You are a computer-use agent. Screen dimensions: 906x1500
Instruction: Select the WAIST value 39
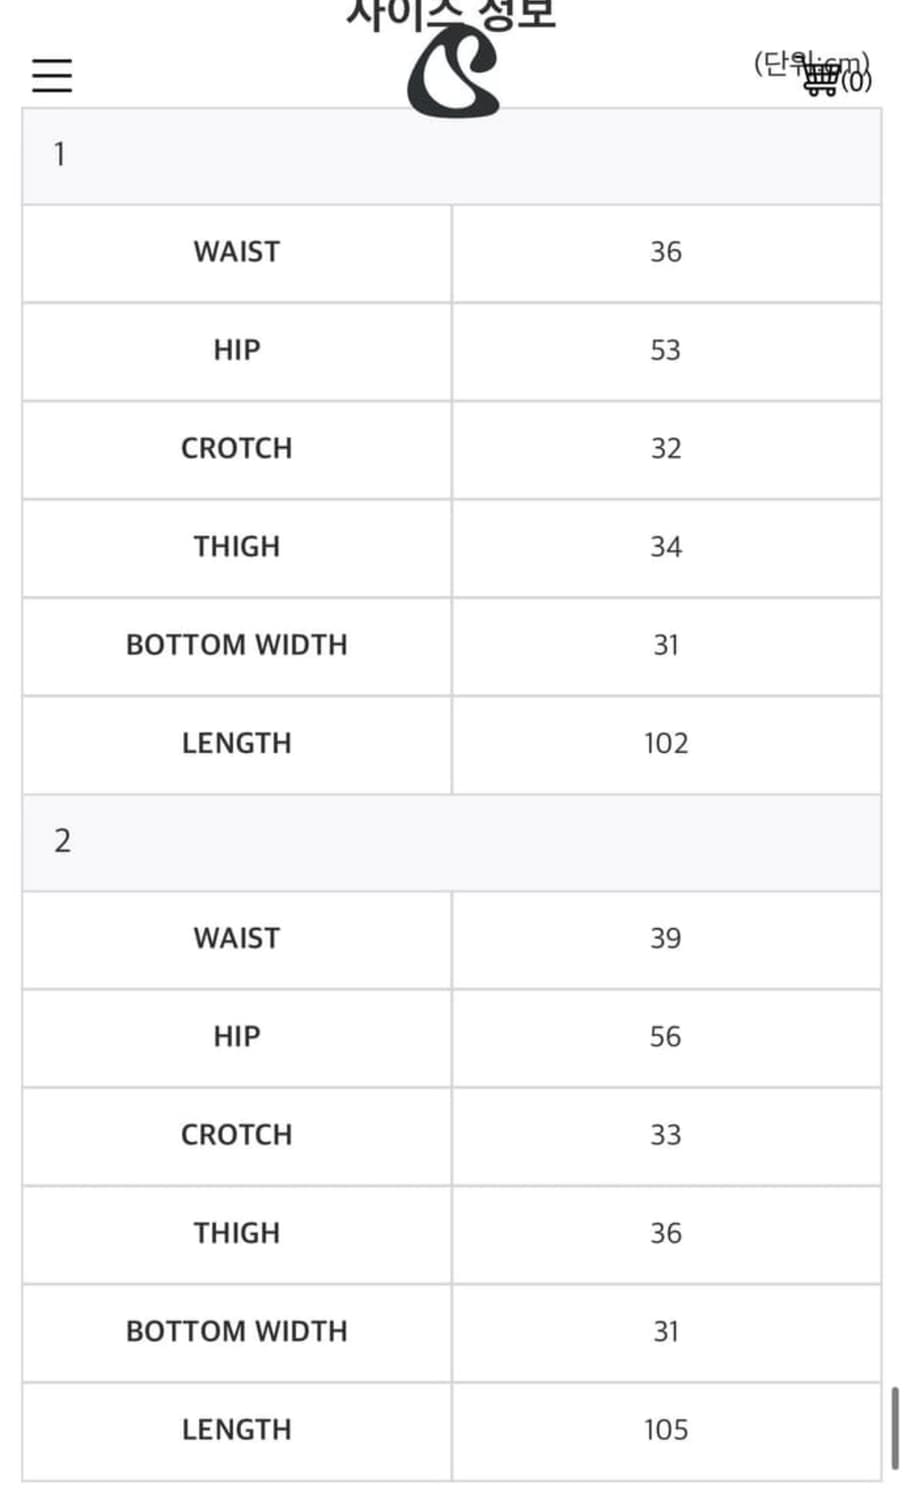666,939
